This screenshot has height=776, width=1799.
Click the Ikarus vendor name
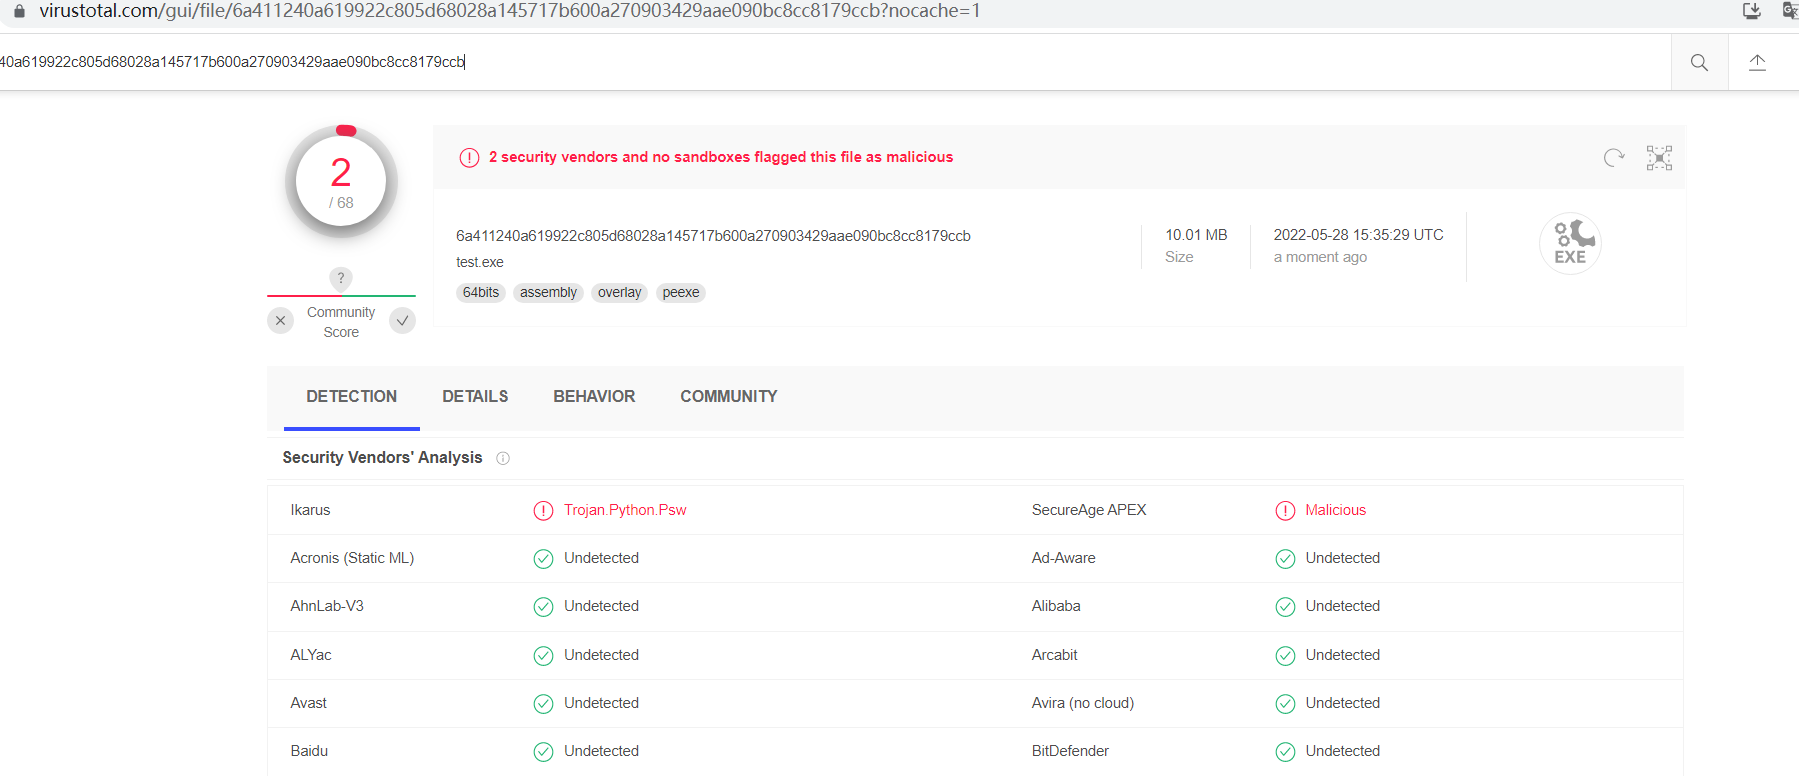(x=310, y=510)
